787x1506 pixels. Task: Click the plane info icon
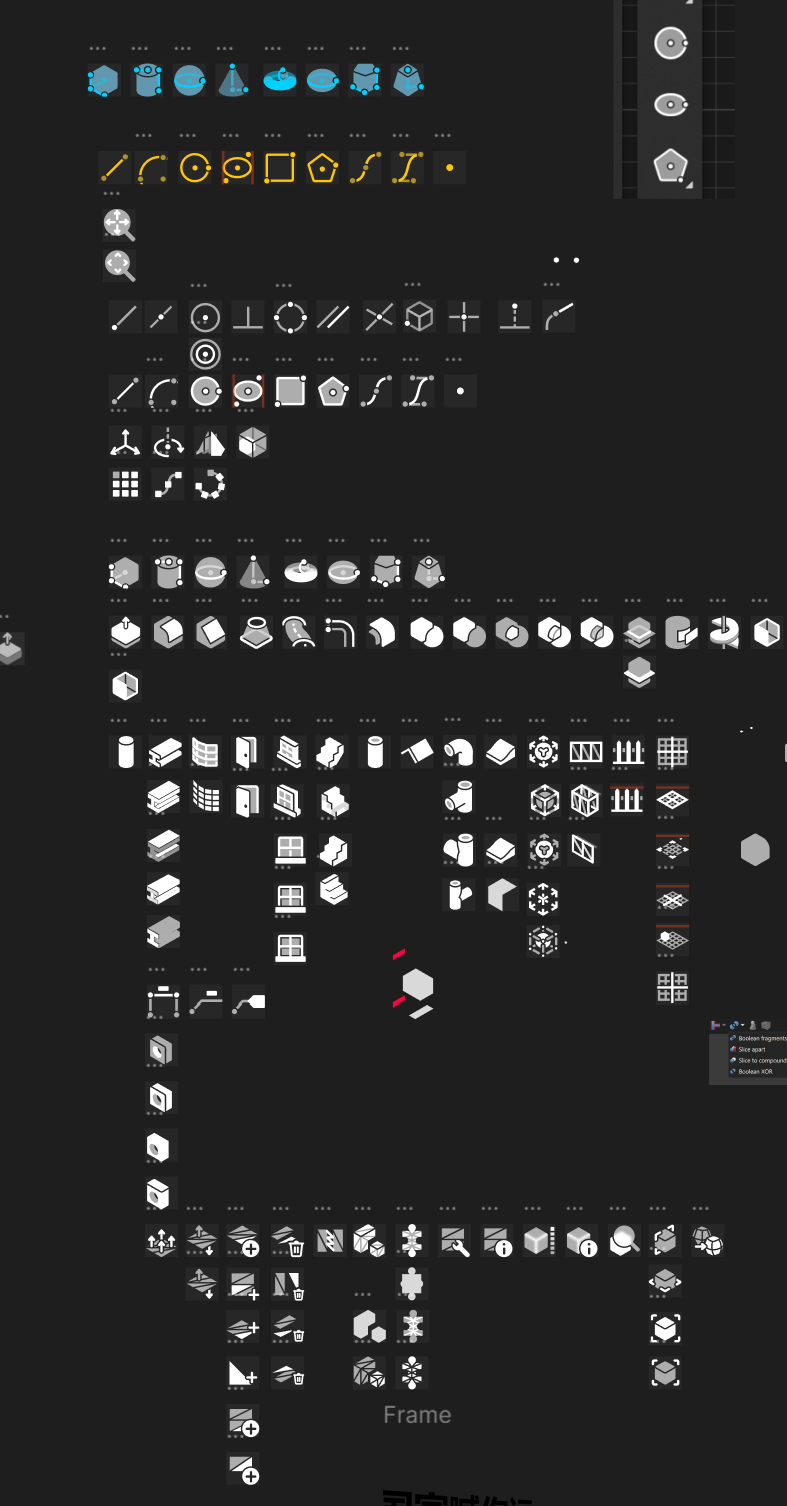click(497, 1242)
